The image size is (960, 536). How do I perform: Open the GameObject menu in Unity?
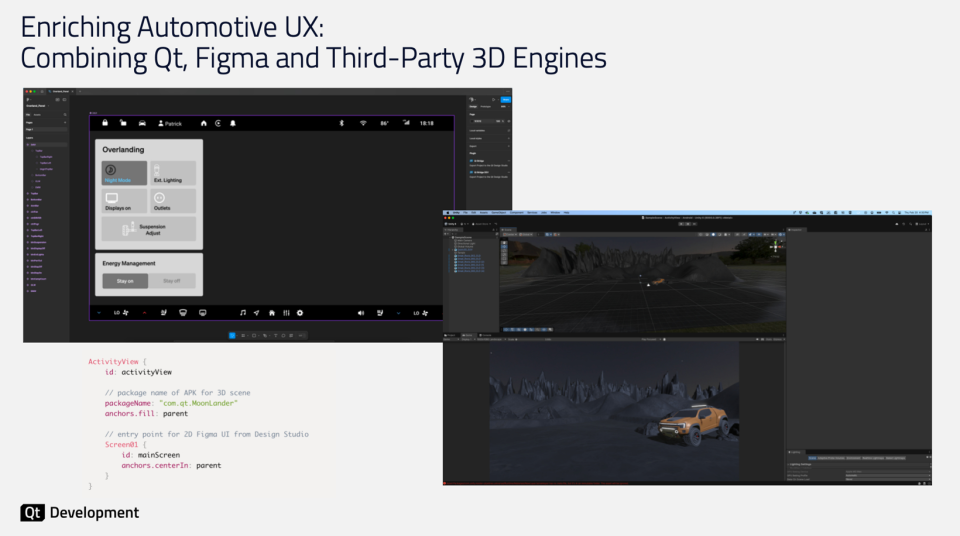(x=499, y=213)
